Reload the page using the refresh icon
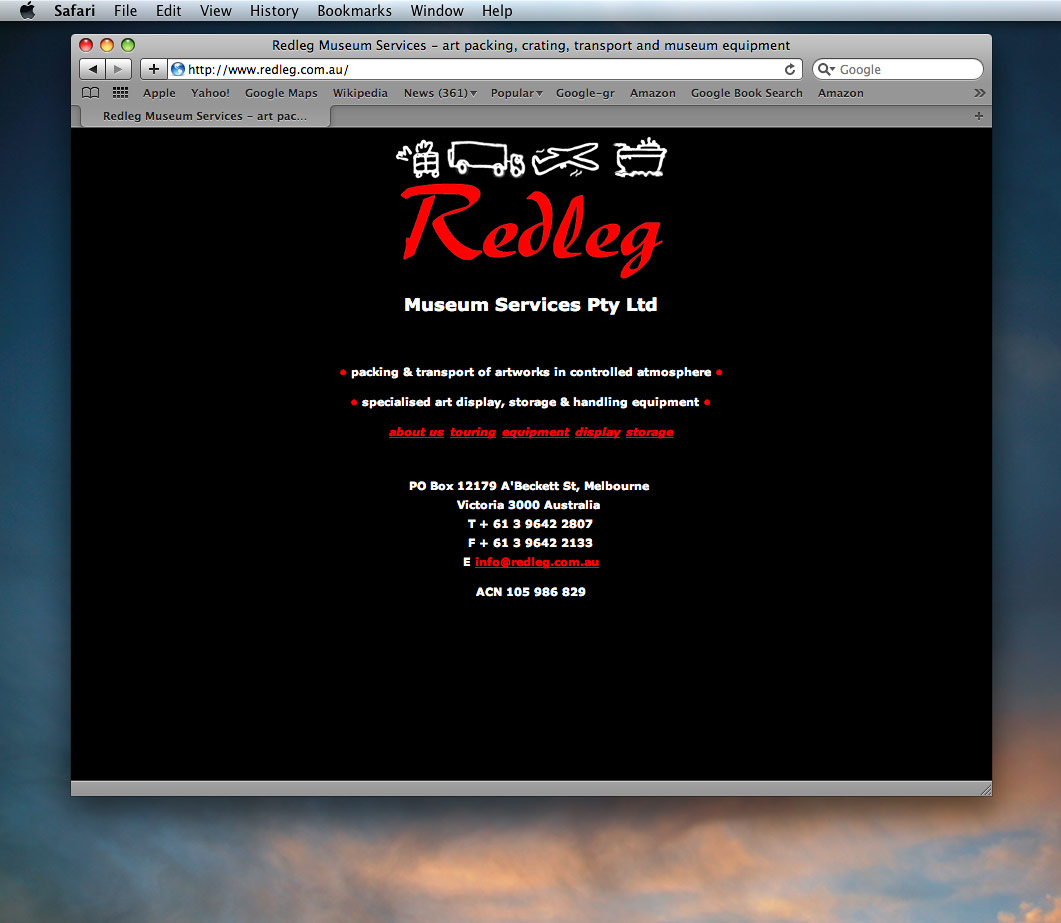This screenshot has width=1061, height=923. (x=790, y=69)
